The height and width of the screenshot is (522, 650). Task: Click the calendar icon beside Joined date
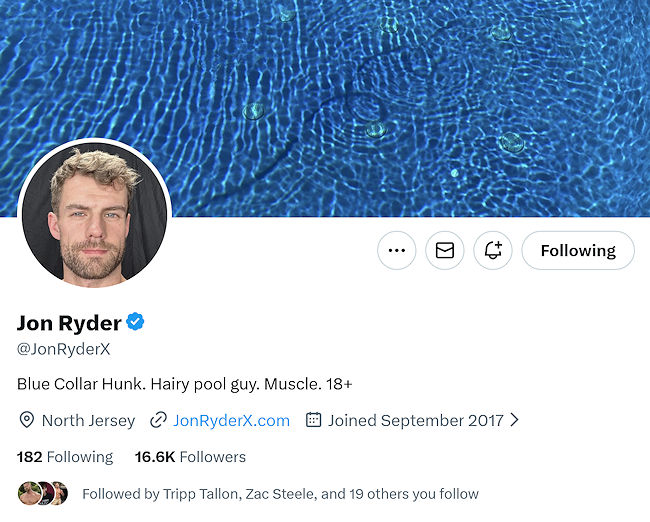click(313, 420)
